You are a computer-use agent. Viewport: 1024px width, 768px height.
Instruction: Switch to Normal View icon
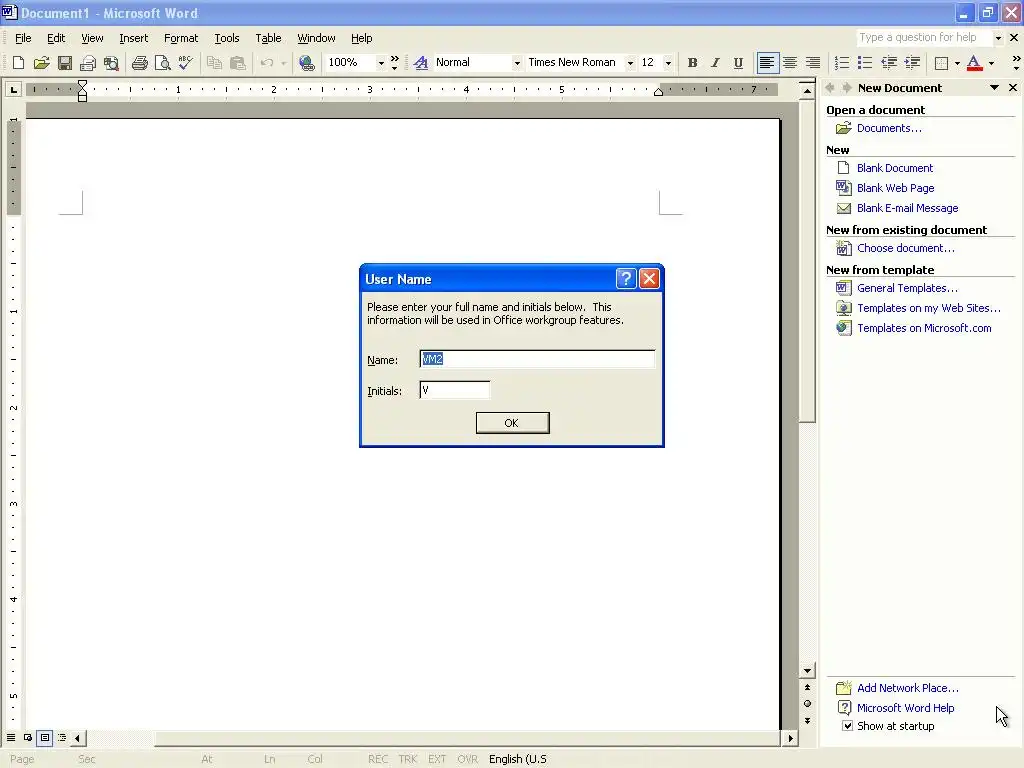pyautogui.click(x=11, y=738)
